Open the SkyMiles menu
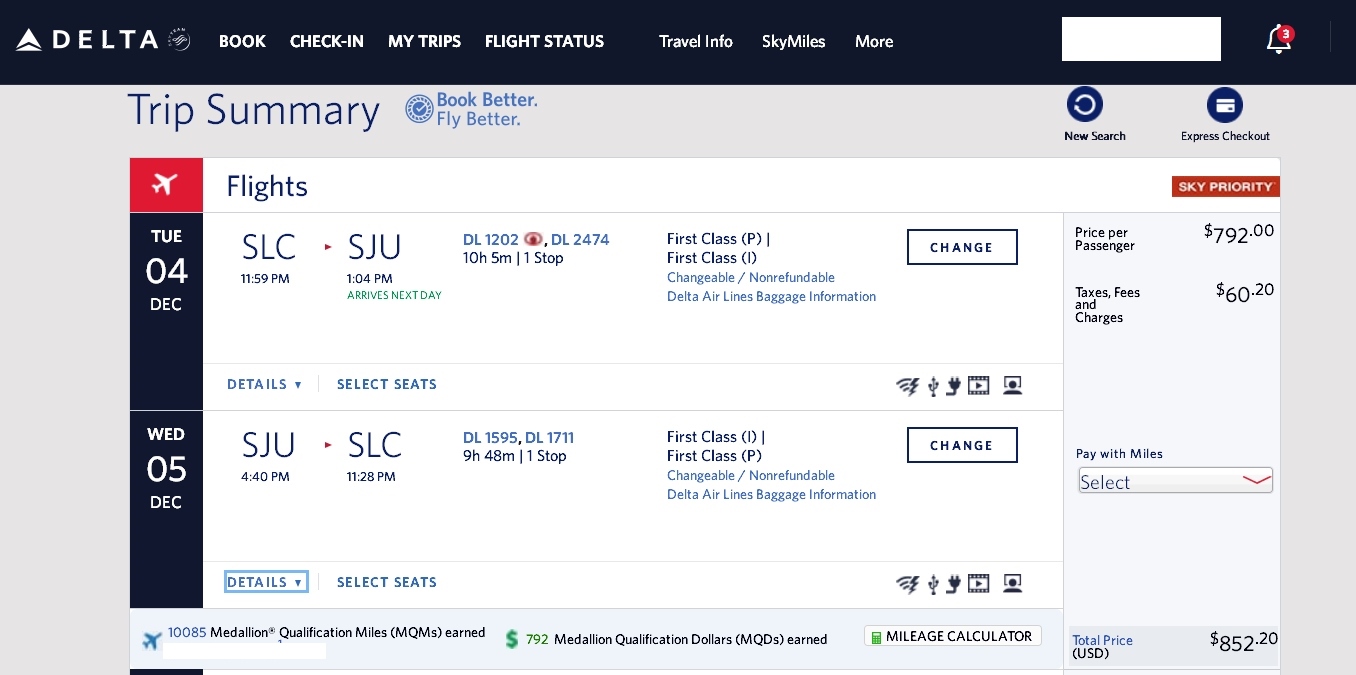 (794, 41)
